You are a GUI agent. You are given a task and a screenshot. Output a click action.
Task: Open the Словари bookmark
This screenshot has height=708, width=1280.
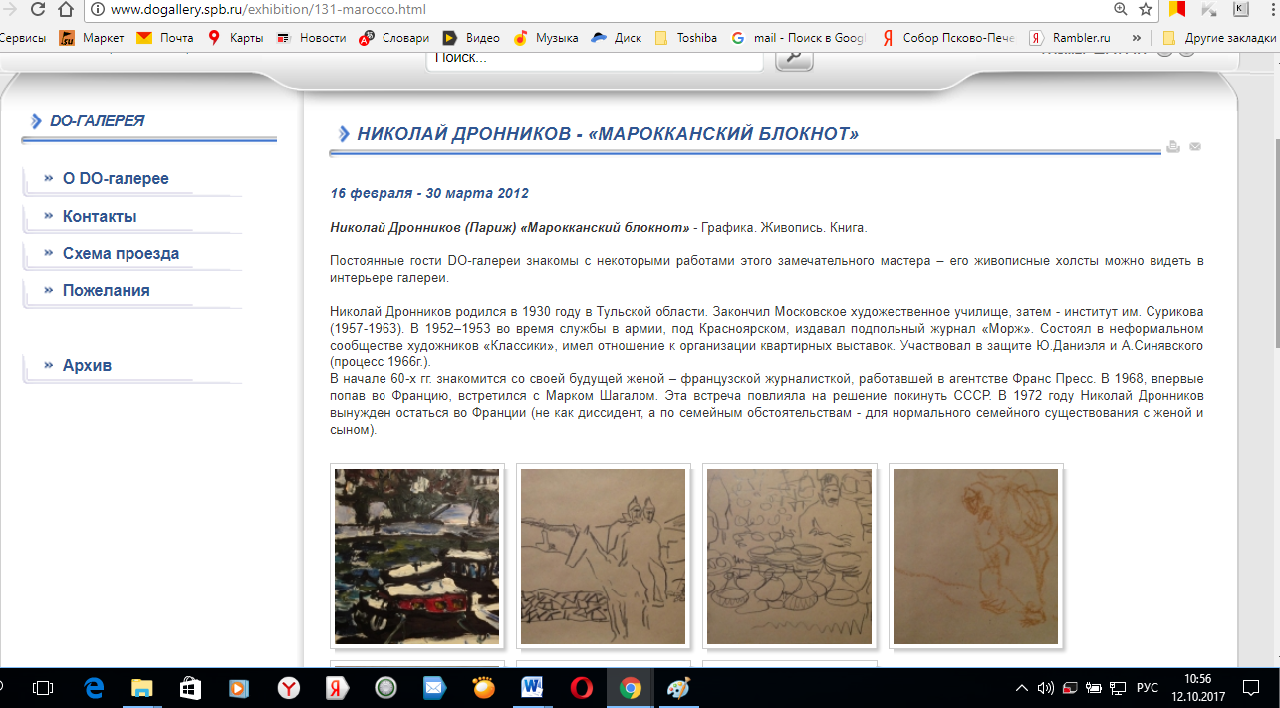coord(393,38)
